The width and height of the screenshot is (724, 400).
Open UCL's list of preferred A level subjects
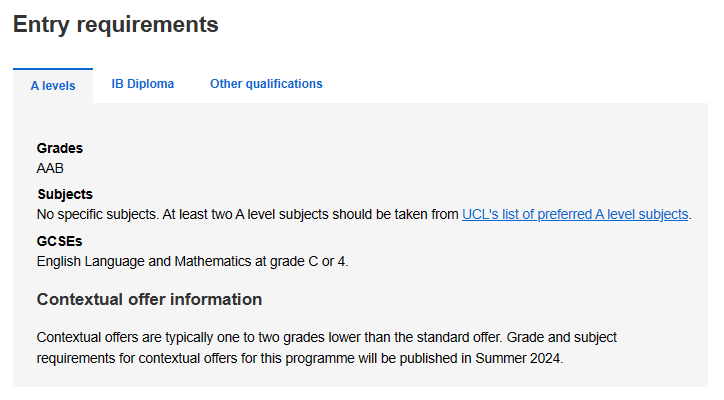575,214
